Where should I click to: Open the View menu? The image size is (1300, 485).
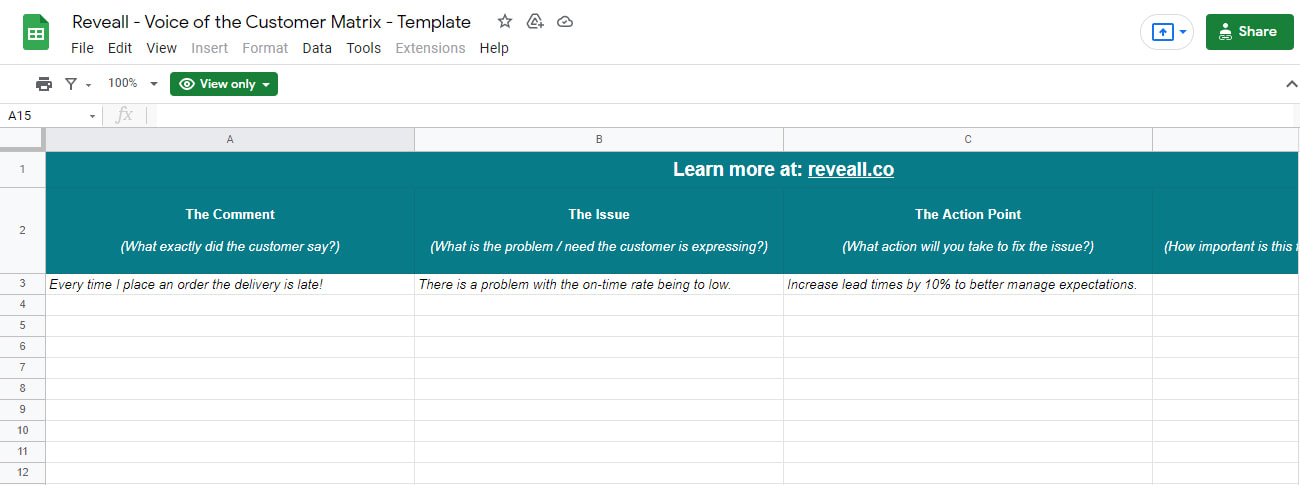[161, 48]
